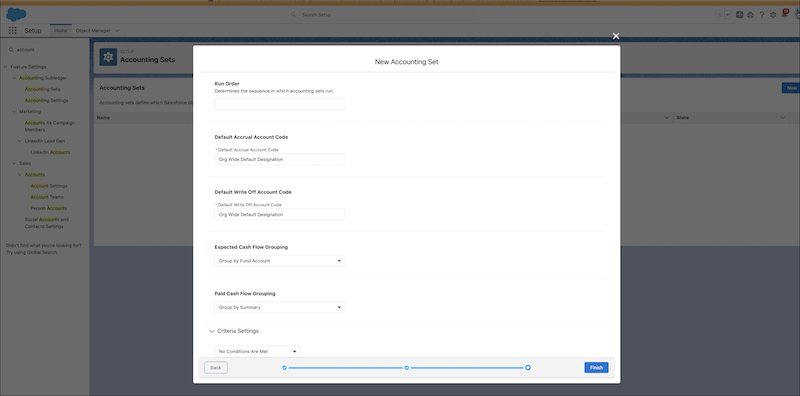Screen dimensions: 800x396
Task: Collapse the LinkedIn Lead Gen node
Action: coord(20,141)
